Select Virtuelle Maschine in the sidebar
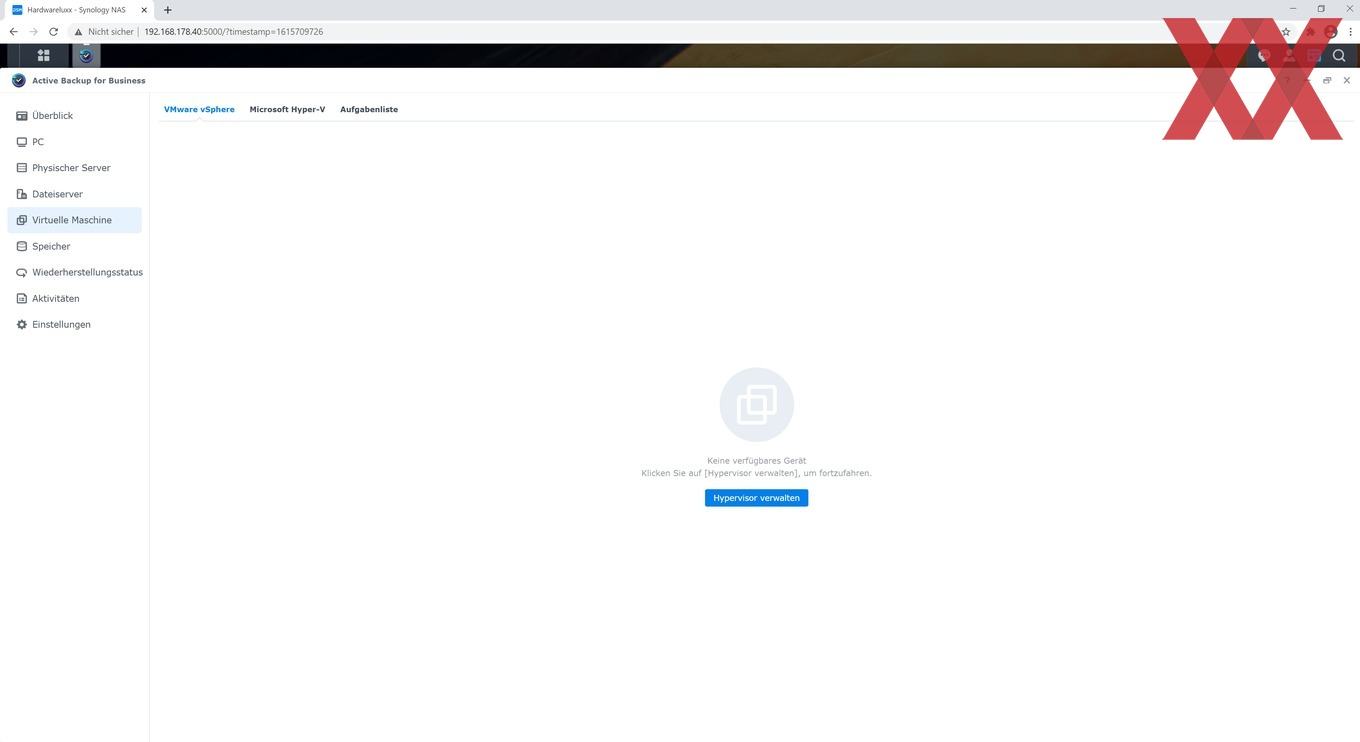Image resolution: width=1360 pixels, height=742 pixels. (74, 220)
